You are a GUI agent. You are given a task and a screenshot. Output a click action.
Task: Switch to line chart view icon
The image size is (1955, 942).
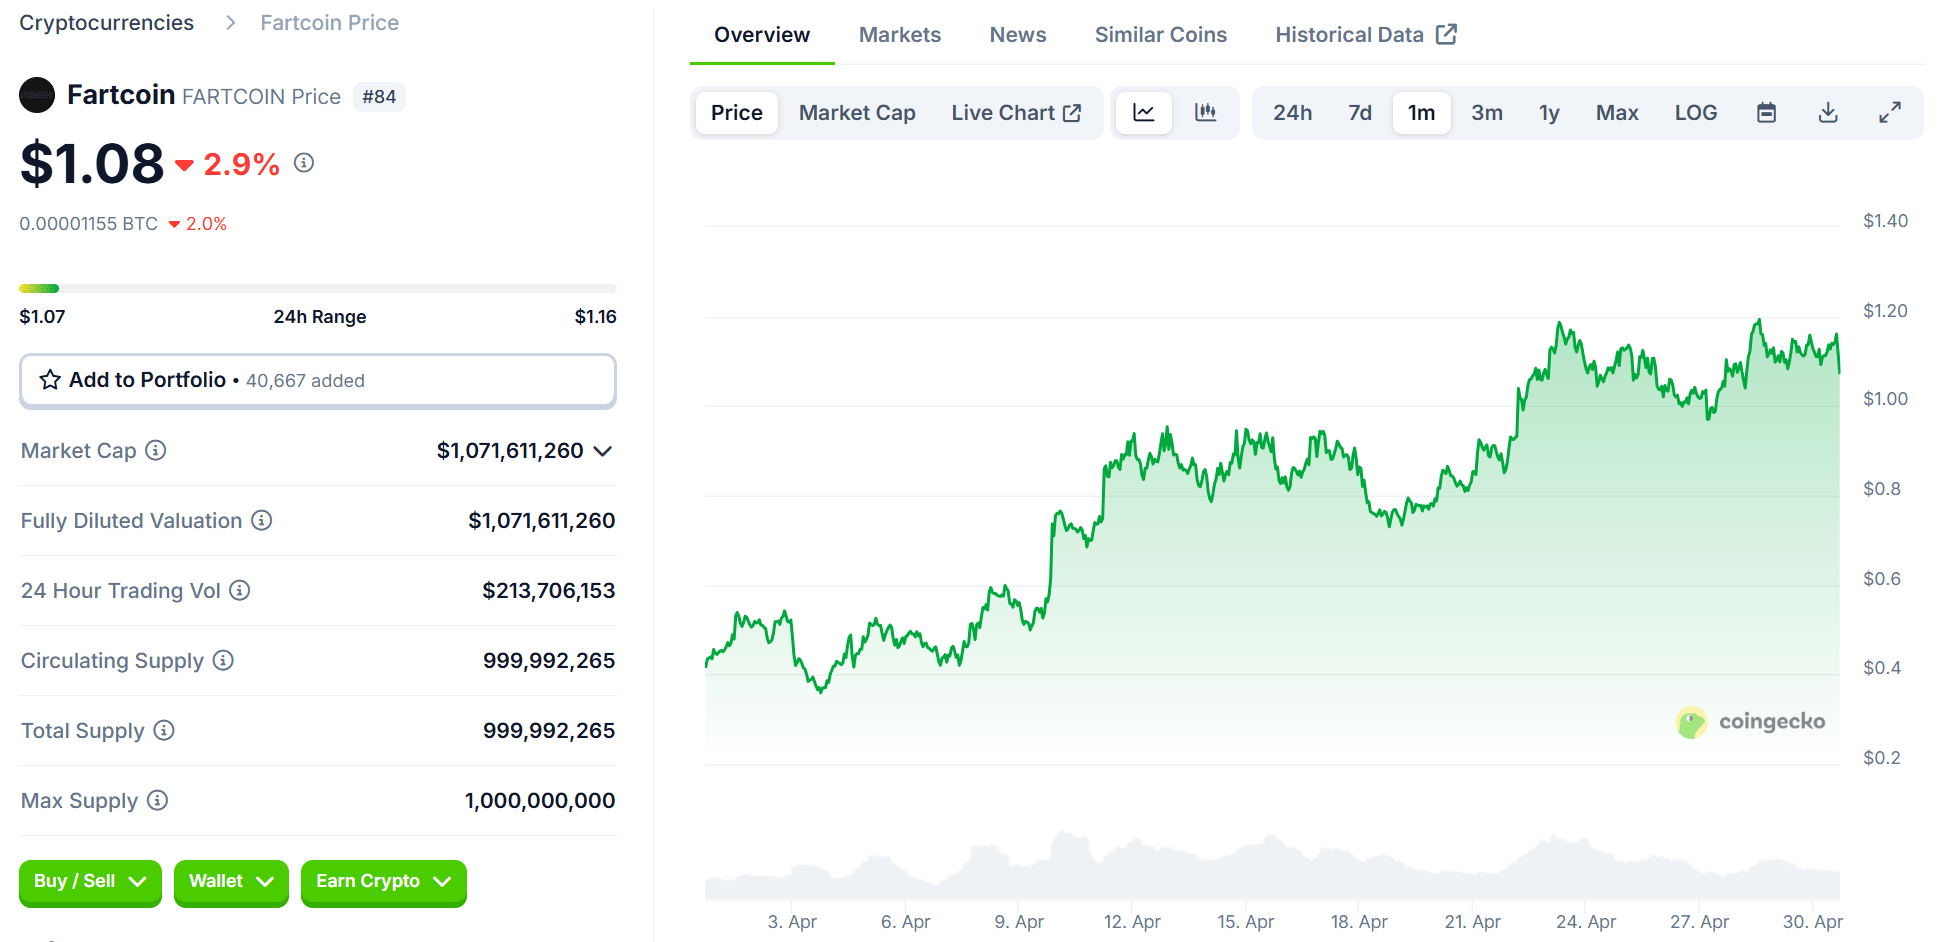coord(1144,112)
